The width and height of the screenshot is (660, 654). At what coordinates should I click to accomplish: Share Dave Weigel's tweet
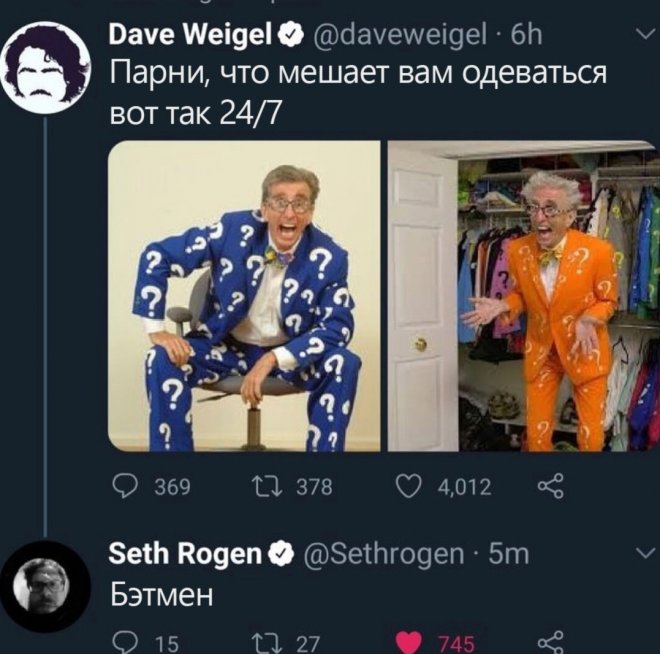(x=551, y=487)
